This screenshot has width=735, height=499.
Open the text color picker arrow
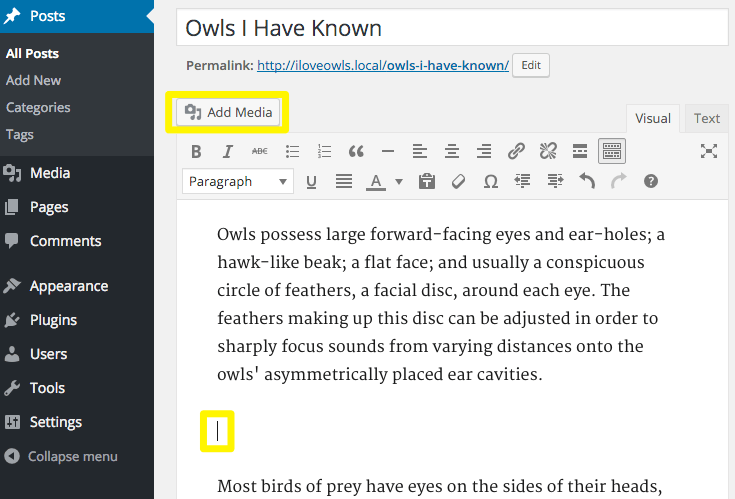coord(399,181)
